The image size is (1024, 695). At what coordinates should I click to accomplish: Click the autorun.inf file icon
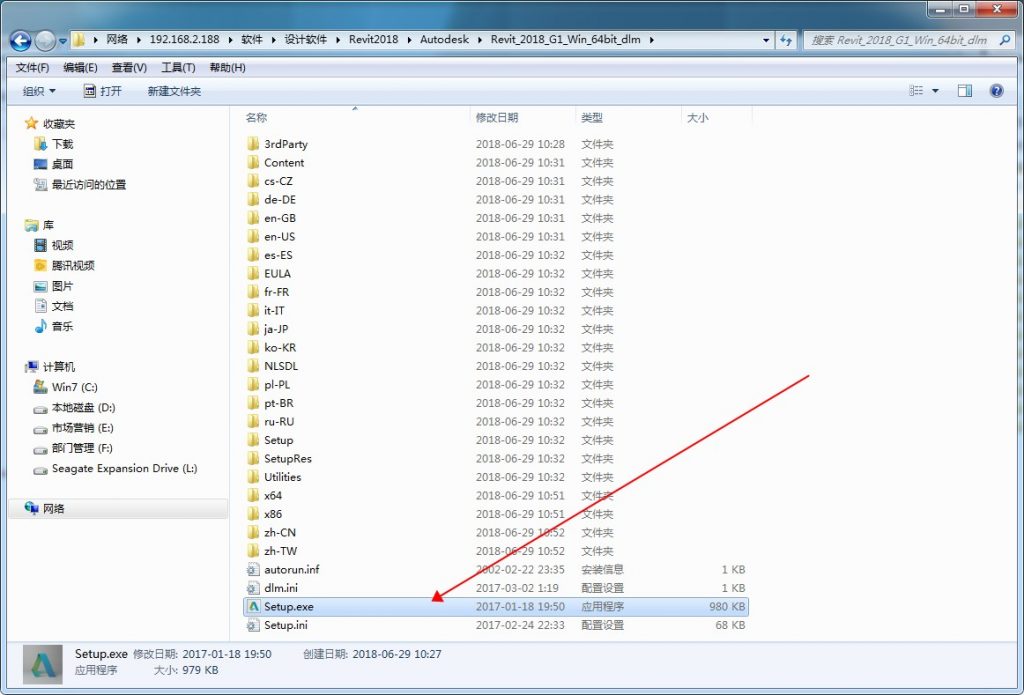pyautogui.click(x=253, y=569)
